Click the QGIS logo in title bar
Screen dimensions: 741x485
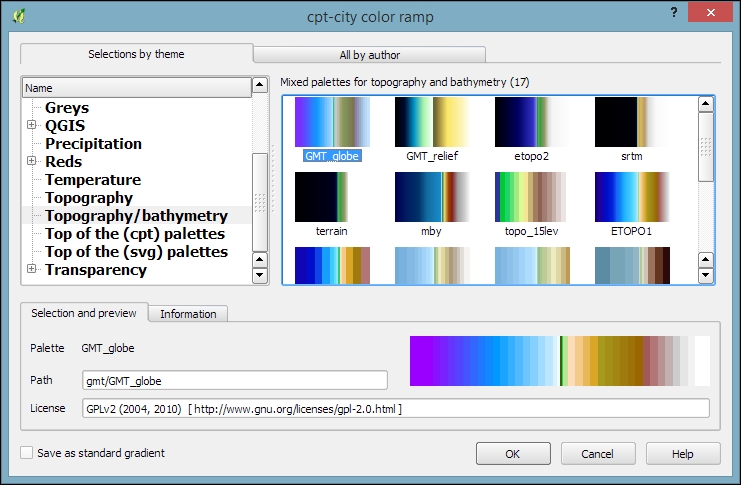18,16
